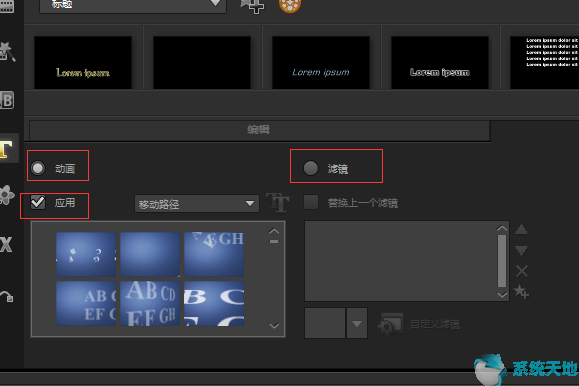Click the filter list scrollbar up arrow
The width and height of the screenshot is (579, 386).
click(502, 228)
